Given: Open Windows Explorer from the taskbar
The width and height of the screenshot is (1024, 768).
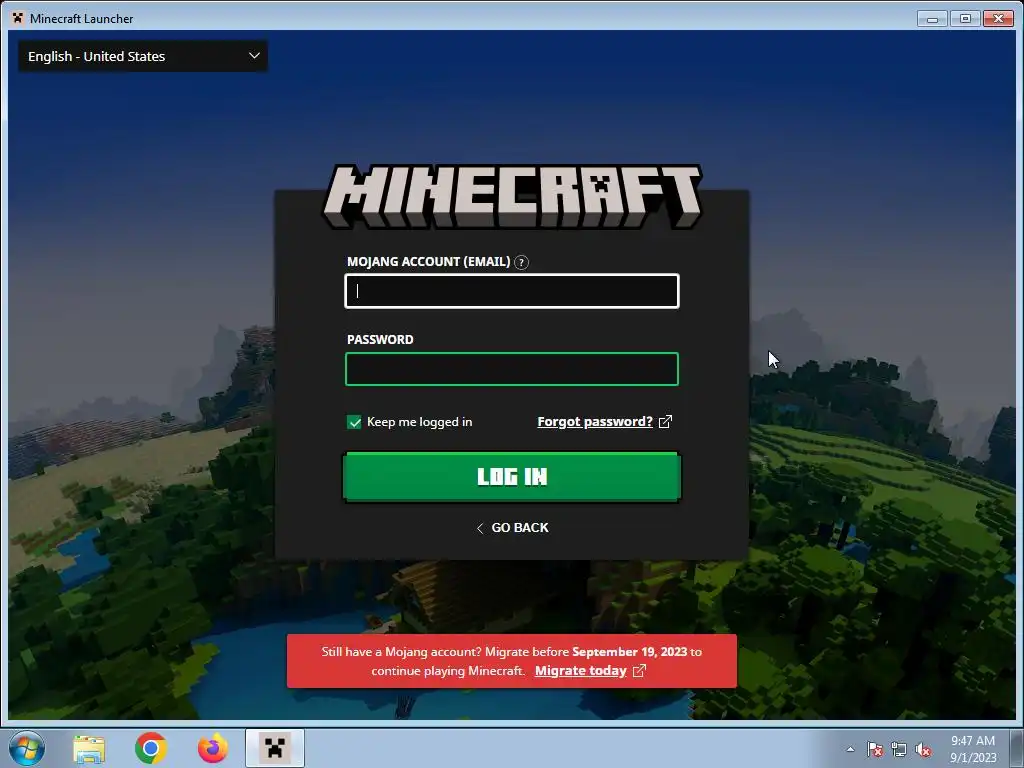Looking at the screenshot, I should tap(89, 748).
